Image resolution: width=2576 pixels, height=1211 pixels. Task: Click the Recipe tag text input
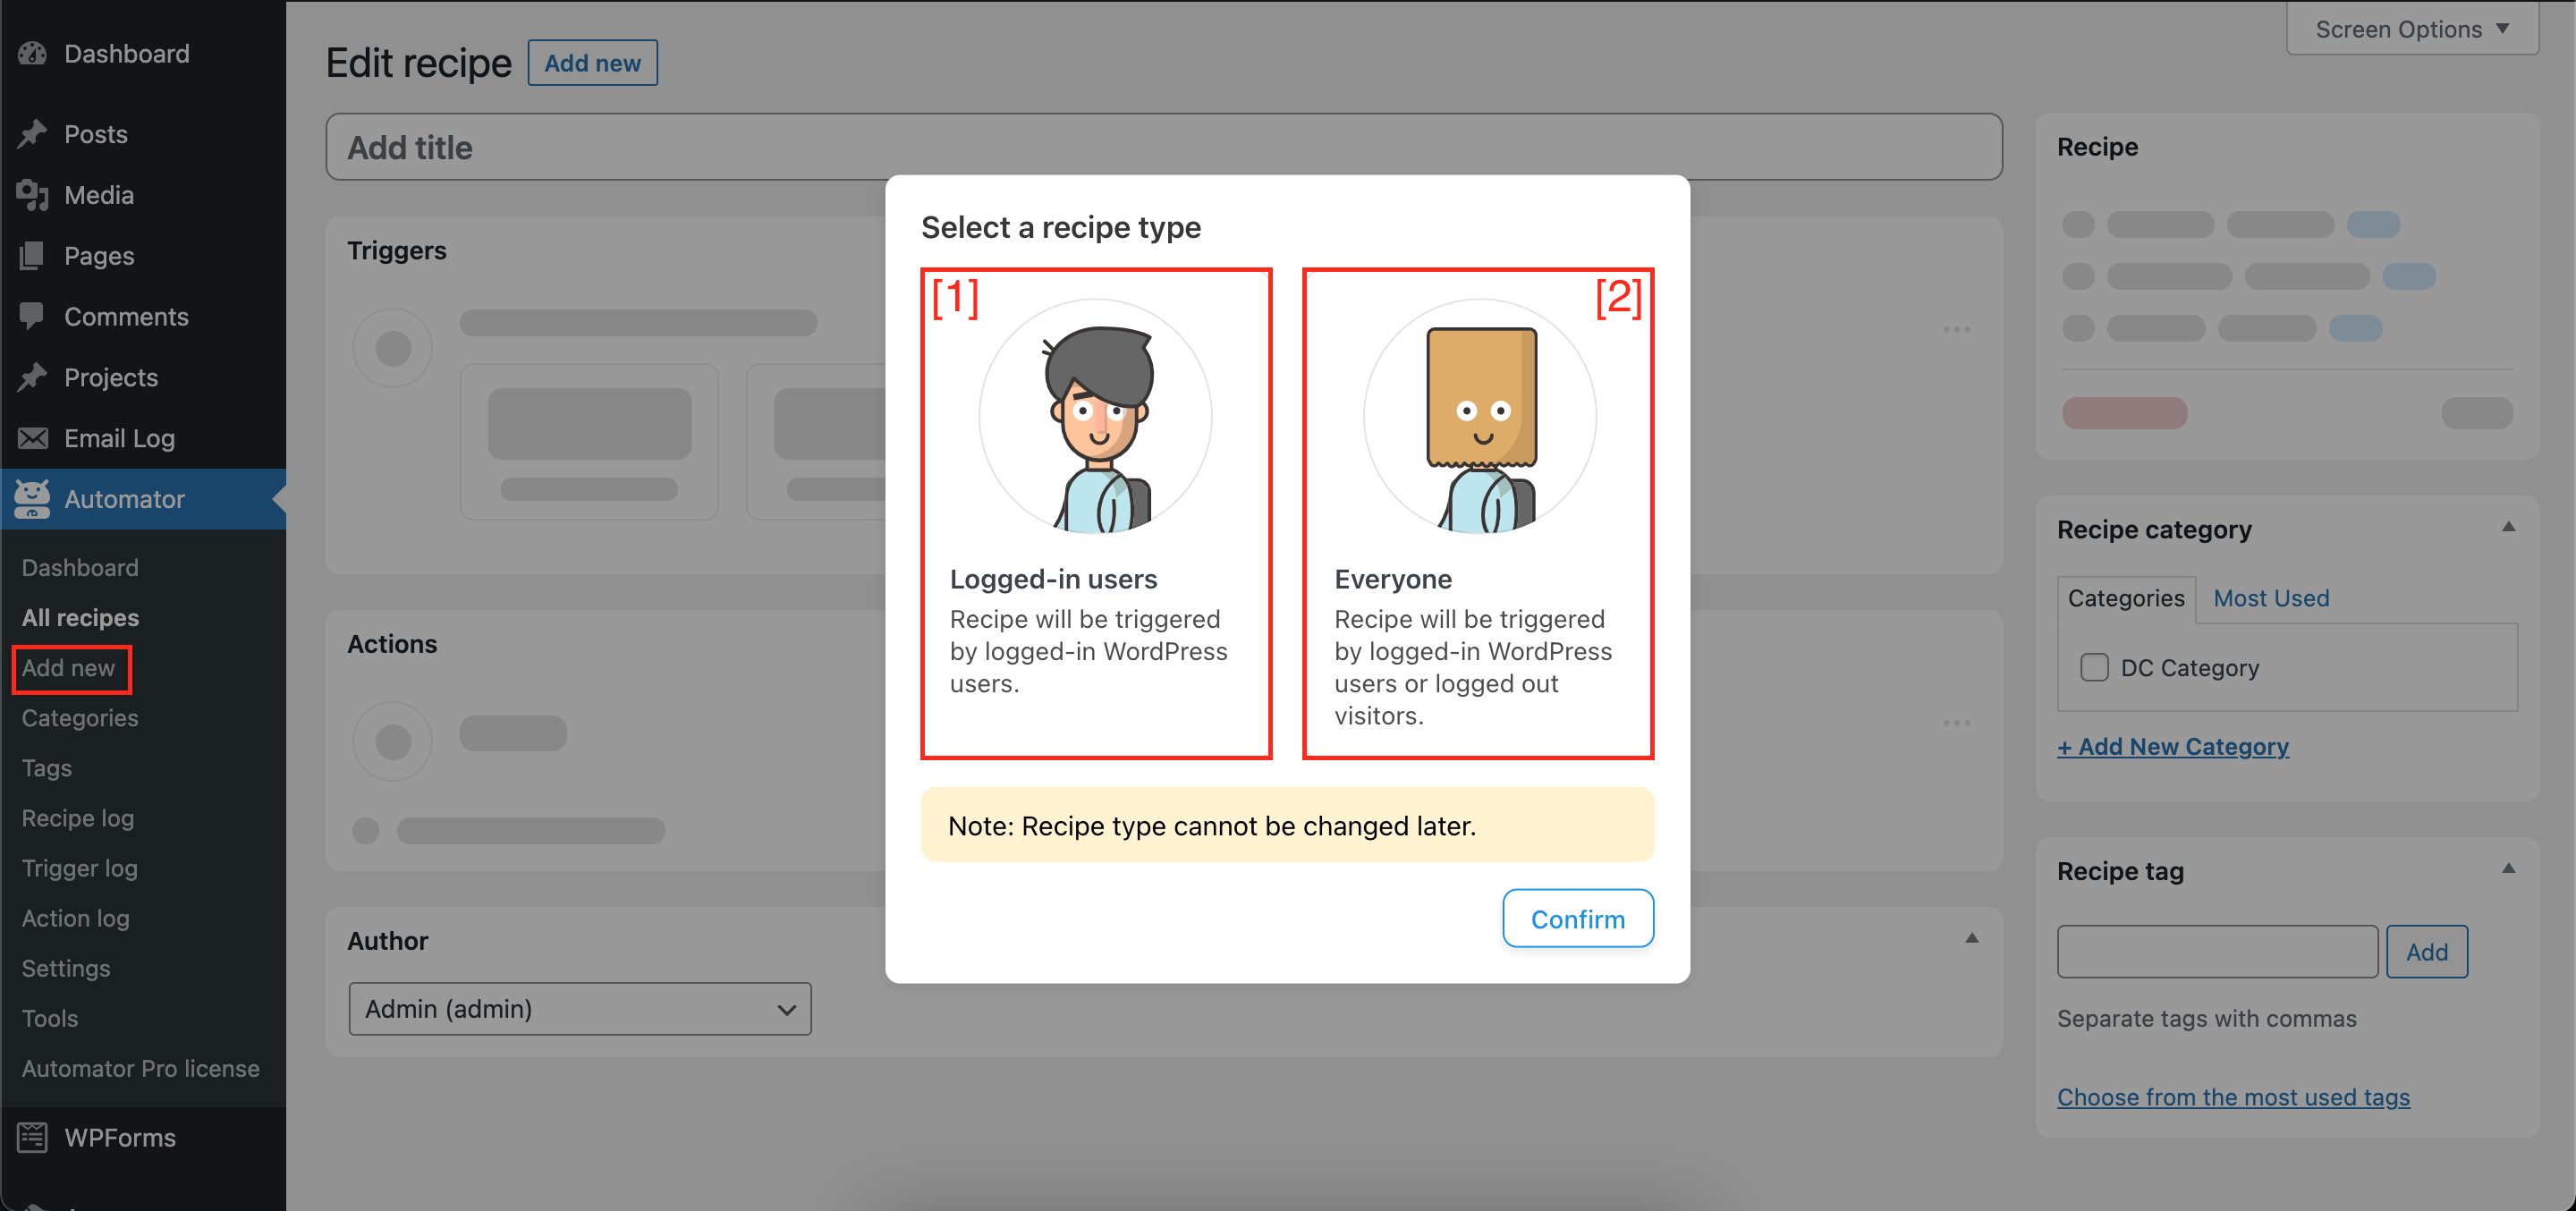click(x=2218, y=952)
